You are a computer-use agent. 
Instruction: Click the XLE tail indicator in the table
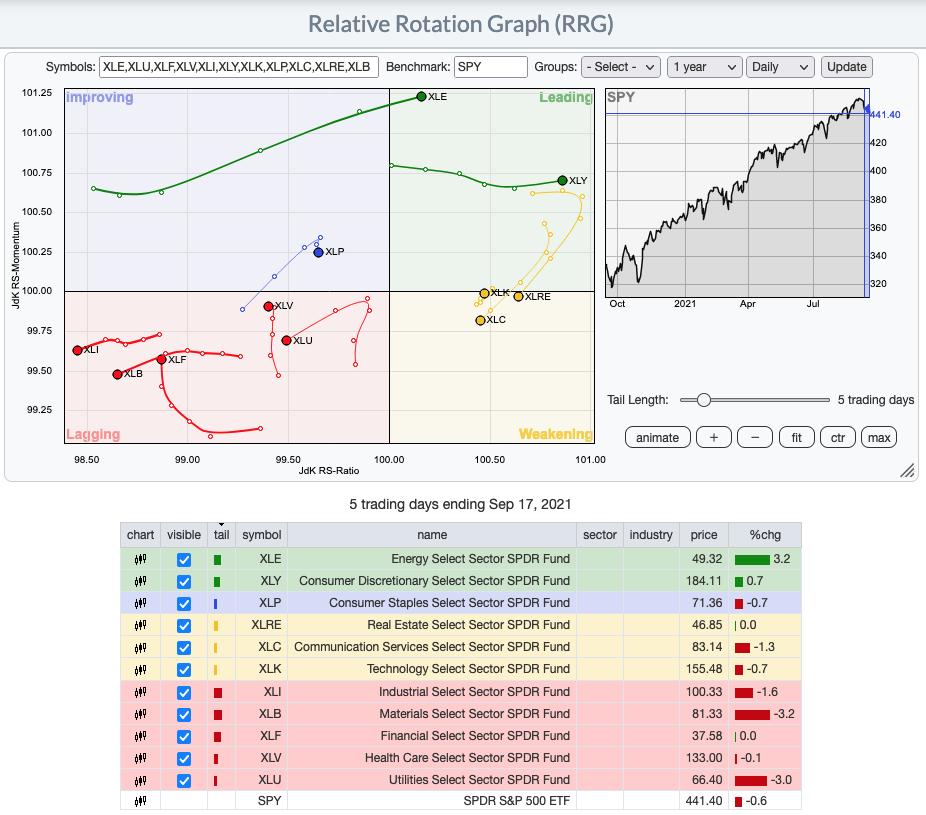(x=217, y=559)
